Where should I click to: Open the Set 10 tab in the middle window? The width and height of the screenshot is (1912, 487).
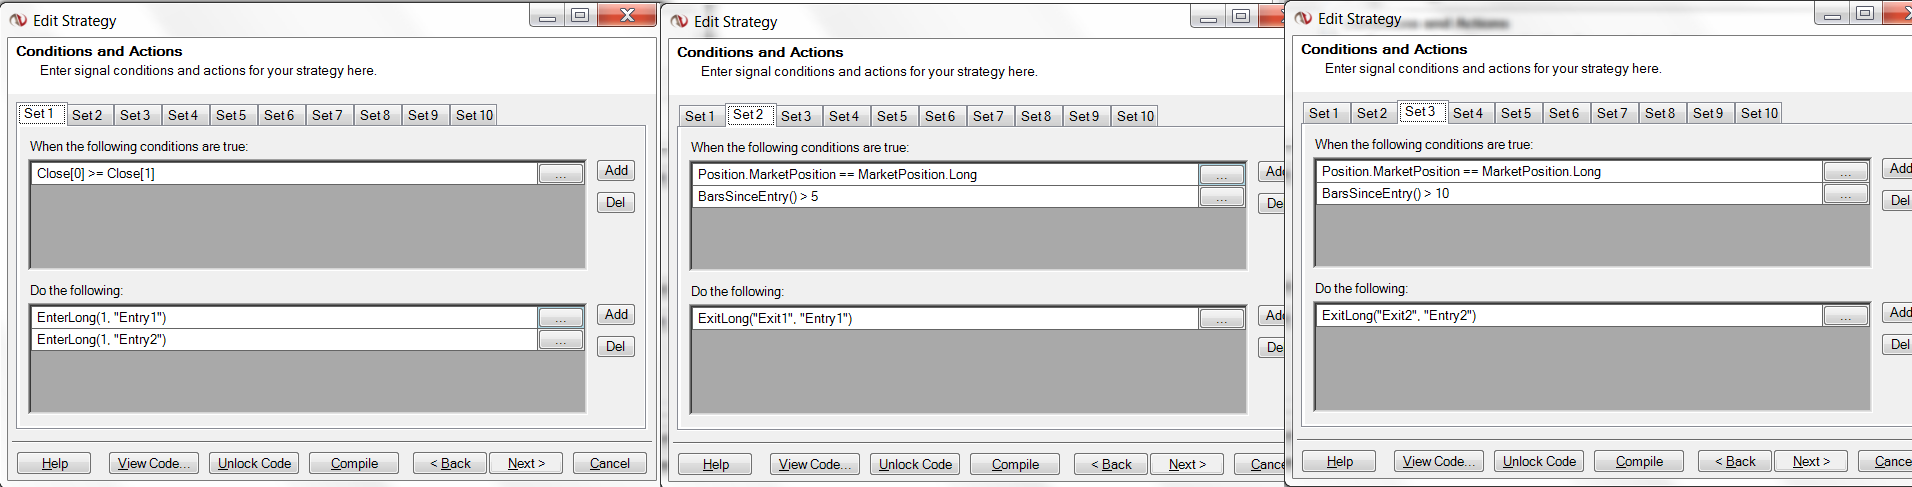[1135, 116]
